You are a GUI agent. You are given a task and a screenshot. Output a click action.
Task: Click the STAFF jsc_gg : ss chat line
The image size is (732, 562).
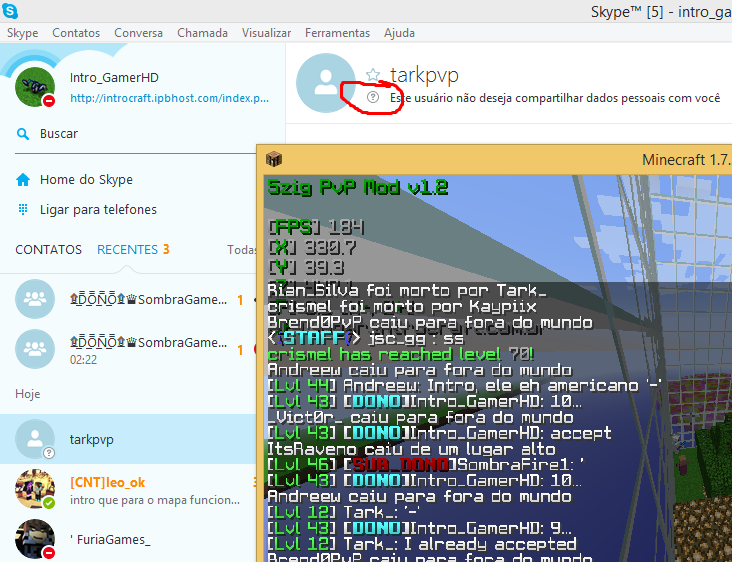pos(366,338)
